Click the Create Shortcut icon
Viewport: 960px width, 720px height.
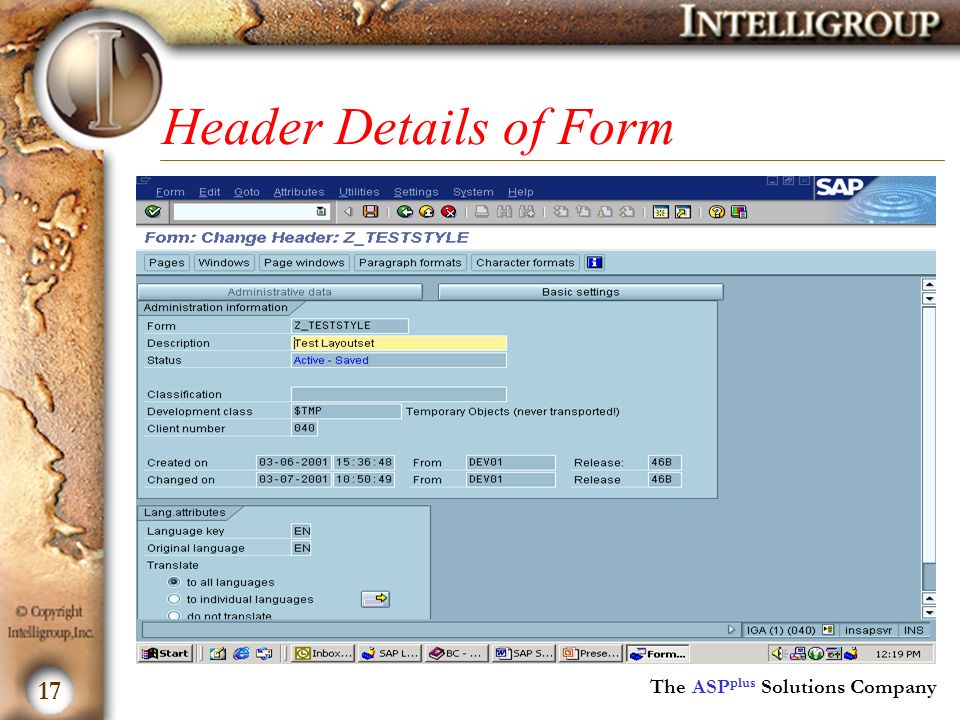[x=683, y=212]
